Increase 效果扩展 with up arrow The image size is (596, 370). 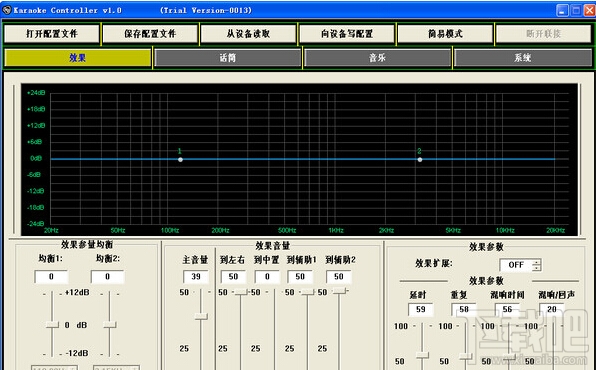coord(536,262)
